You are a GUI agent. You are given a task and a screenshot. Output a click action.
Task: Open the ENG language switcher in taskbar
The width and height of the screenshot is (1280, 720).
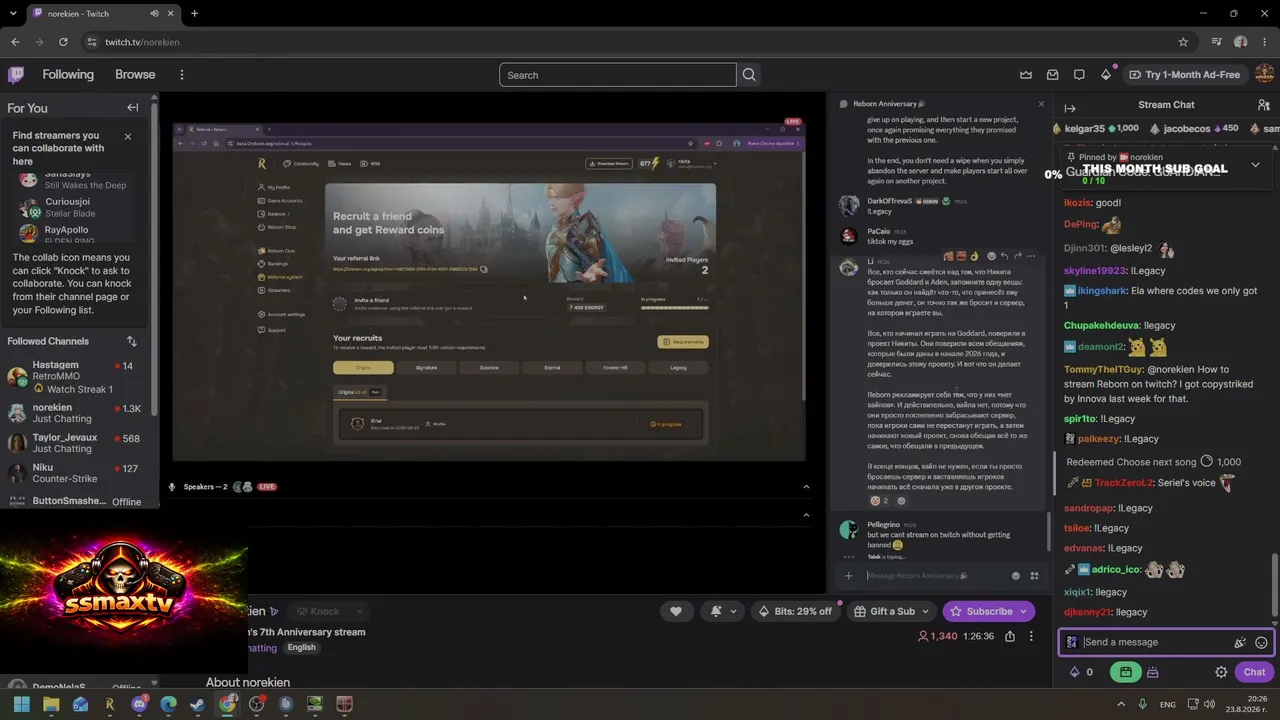pyautogui.click(x=1167, y=704)
